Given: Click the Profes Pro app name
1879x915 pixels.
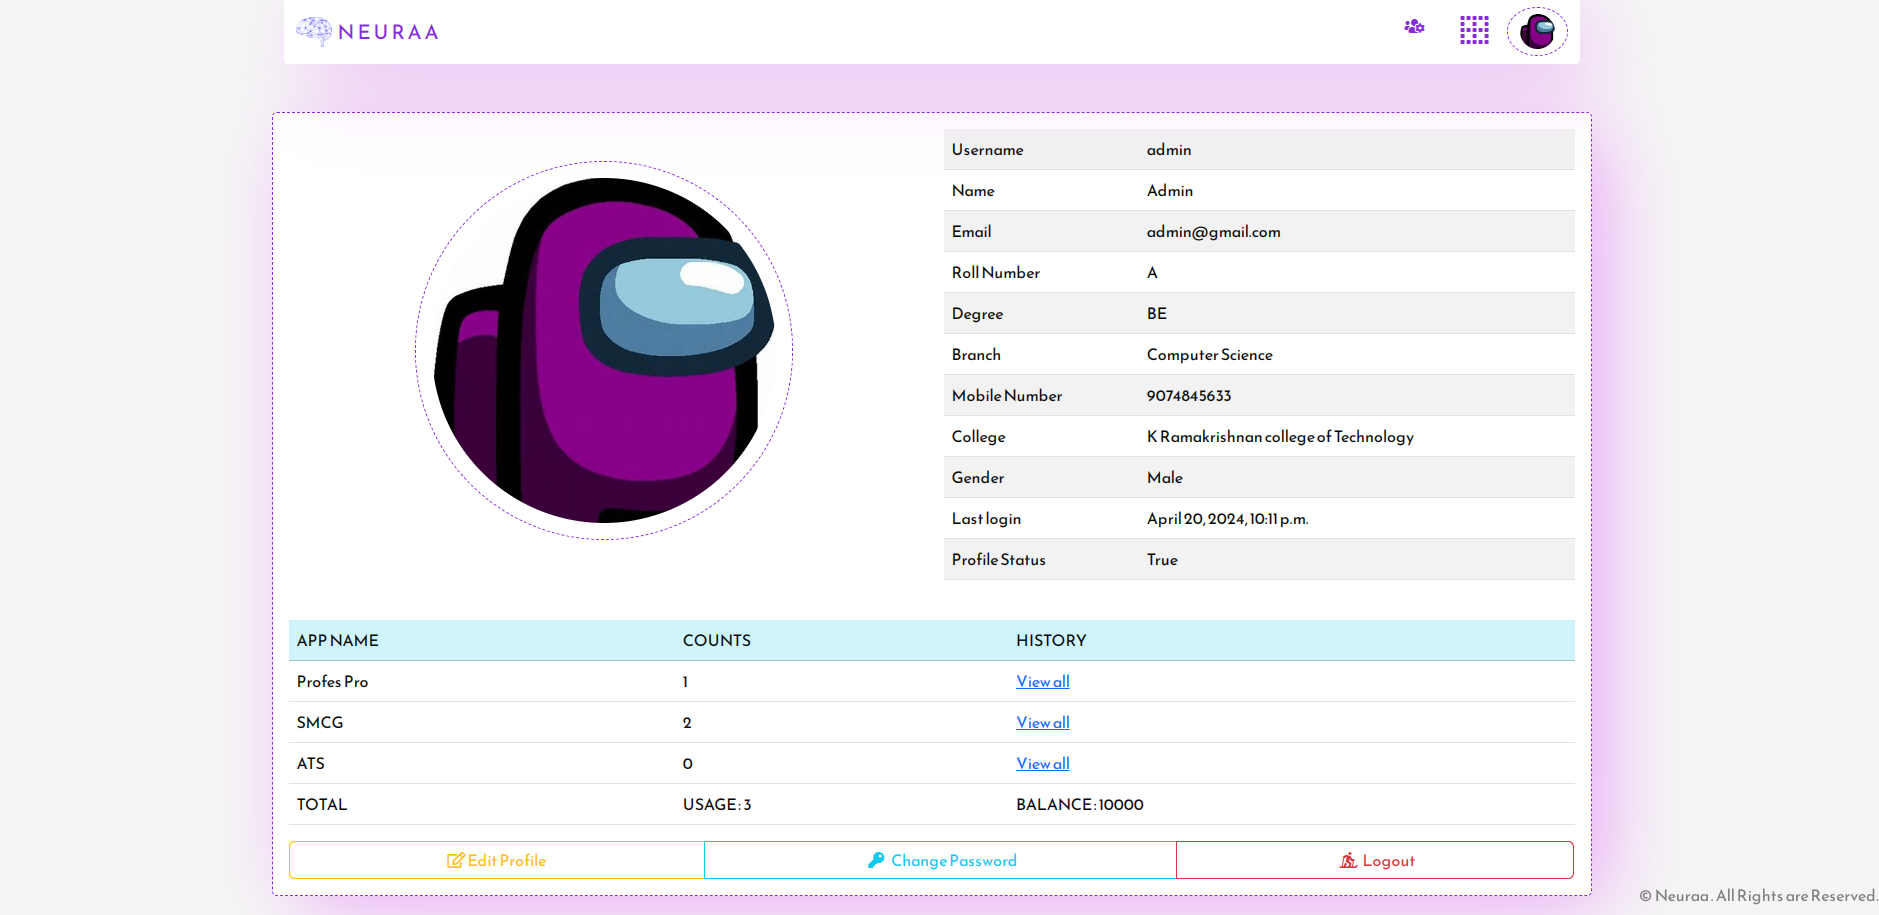Looking at the screenshot, I should coord(332,682).
